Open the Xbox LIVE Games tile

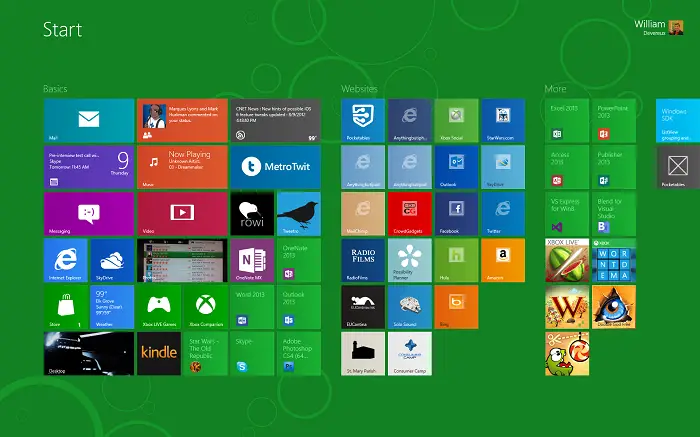(x=159, y=307)
